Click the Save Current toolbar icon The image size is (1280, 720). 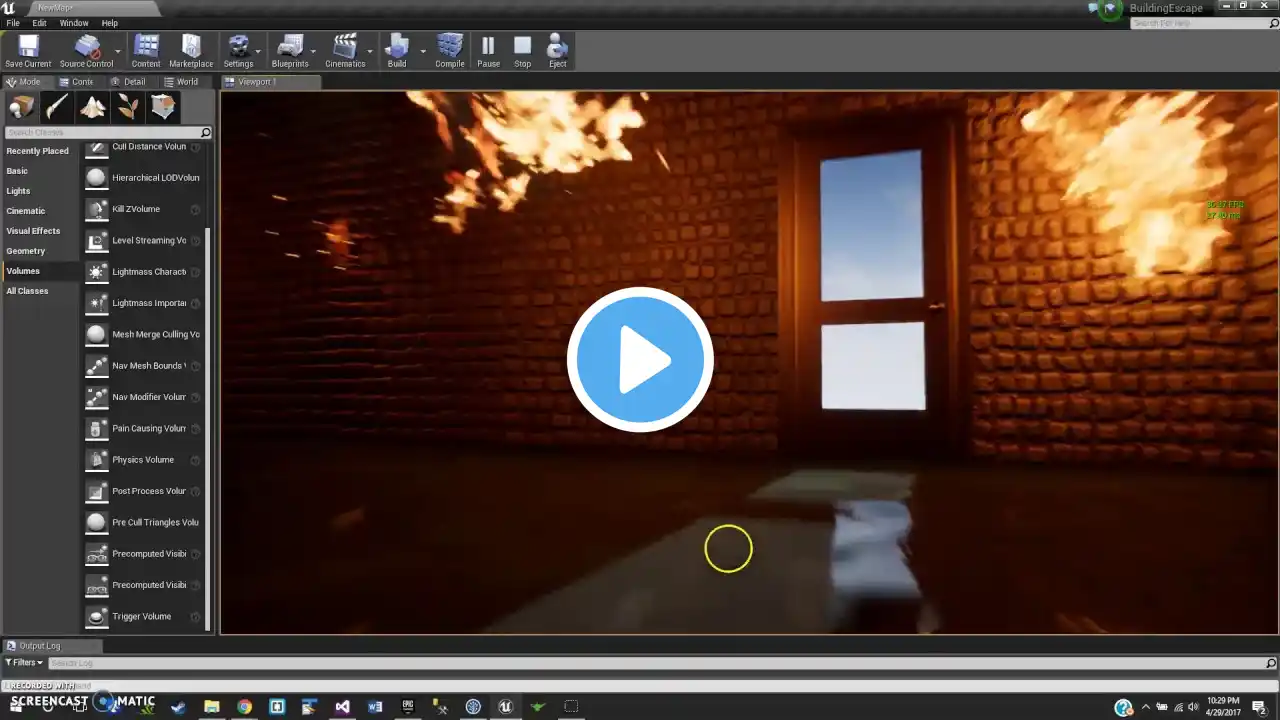click(x=28, y=50)
